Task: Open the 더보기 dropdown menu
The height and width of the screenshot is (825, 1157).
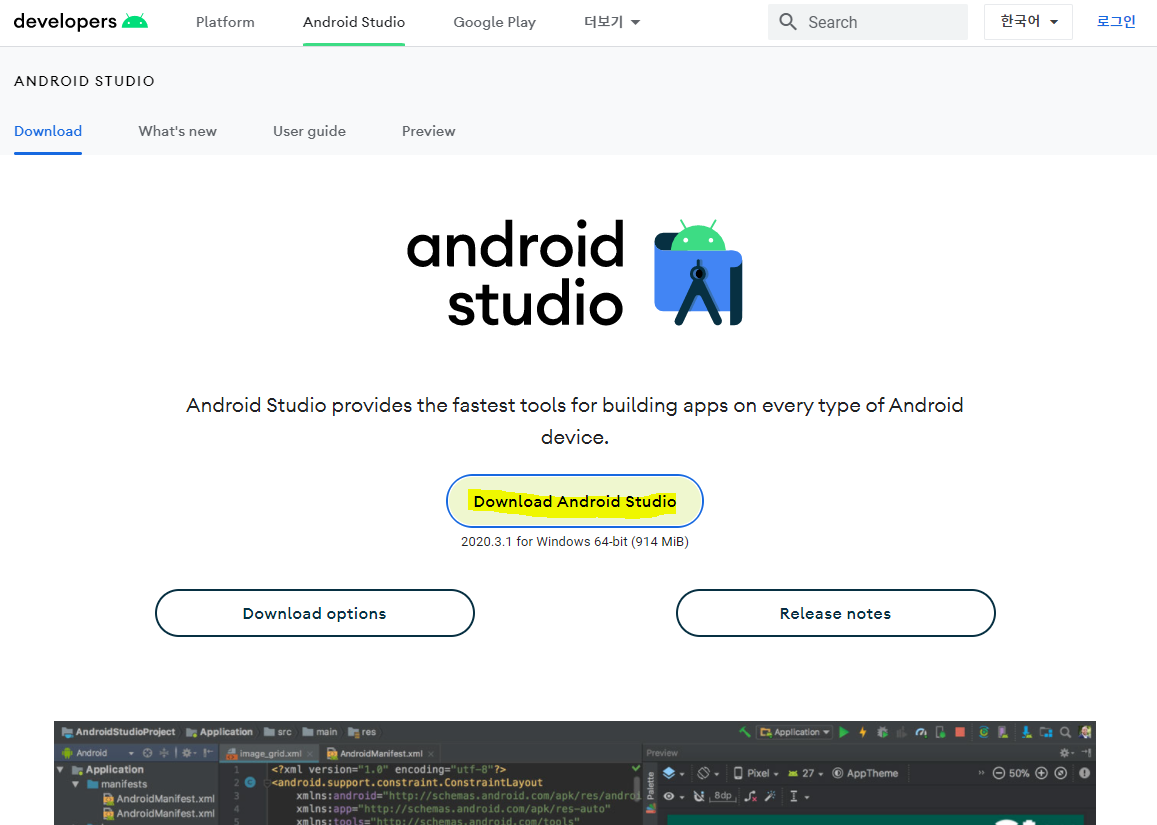Action: pos(612,22)
